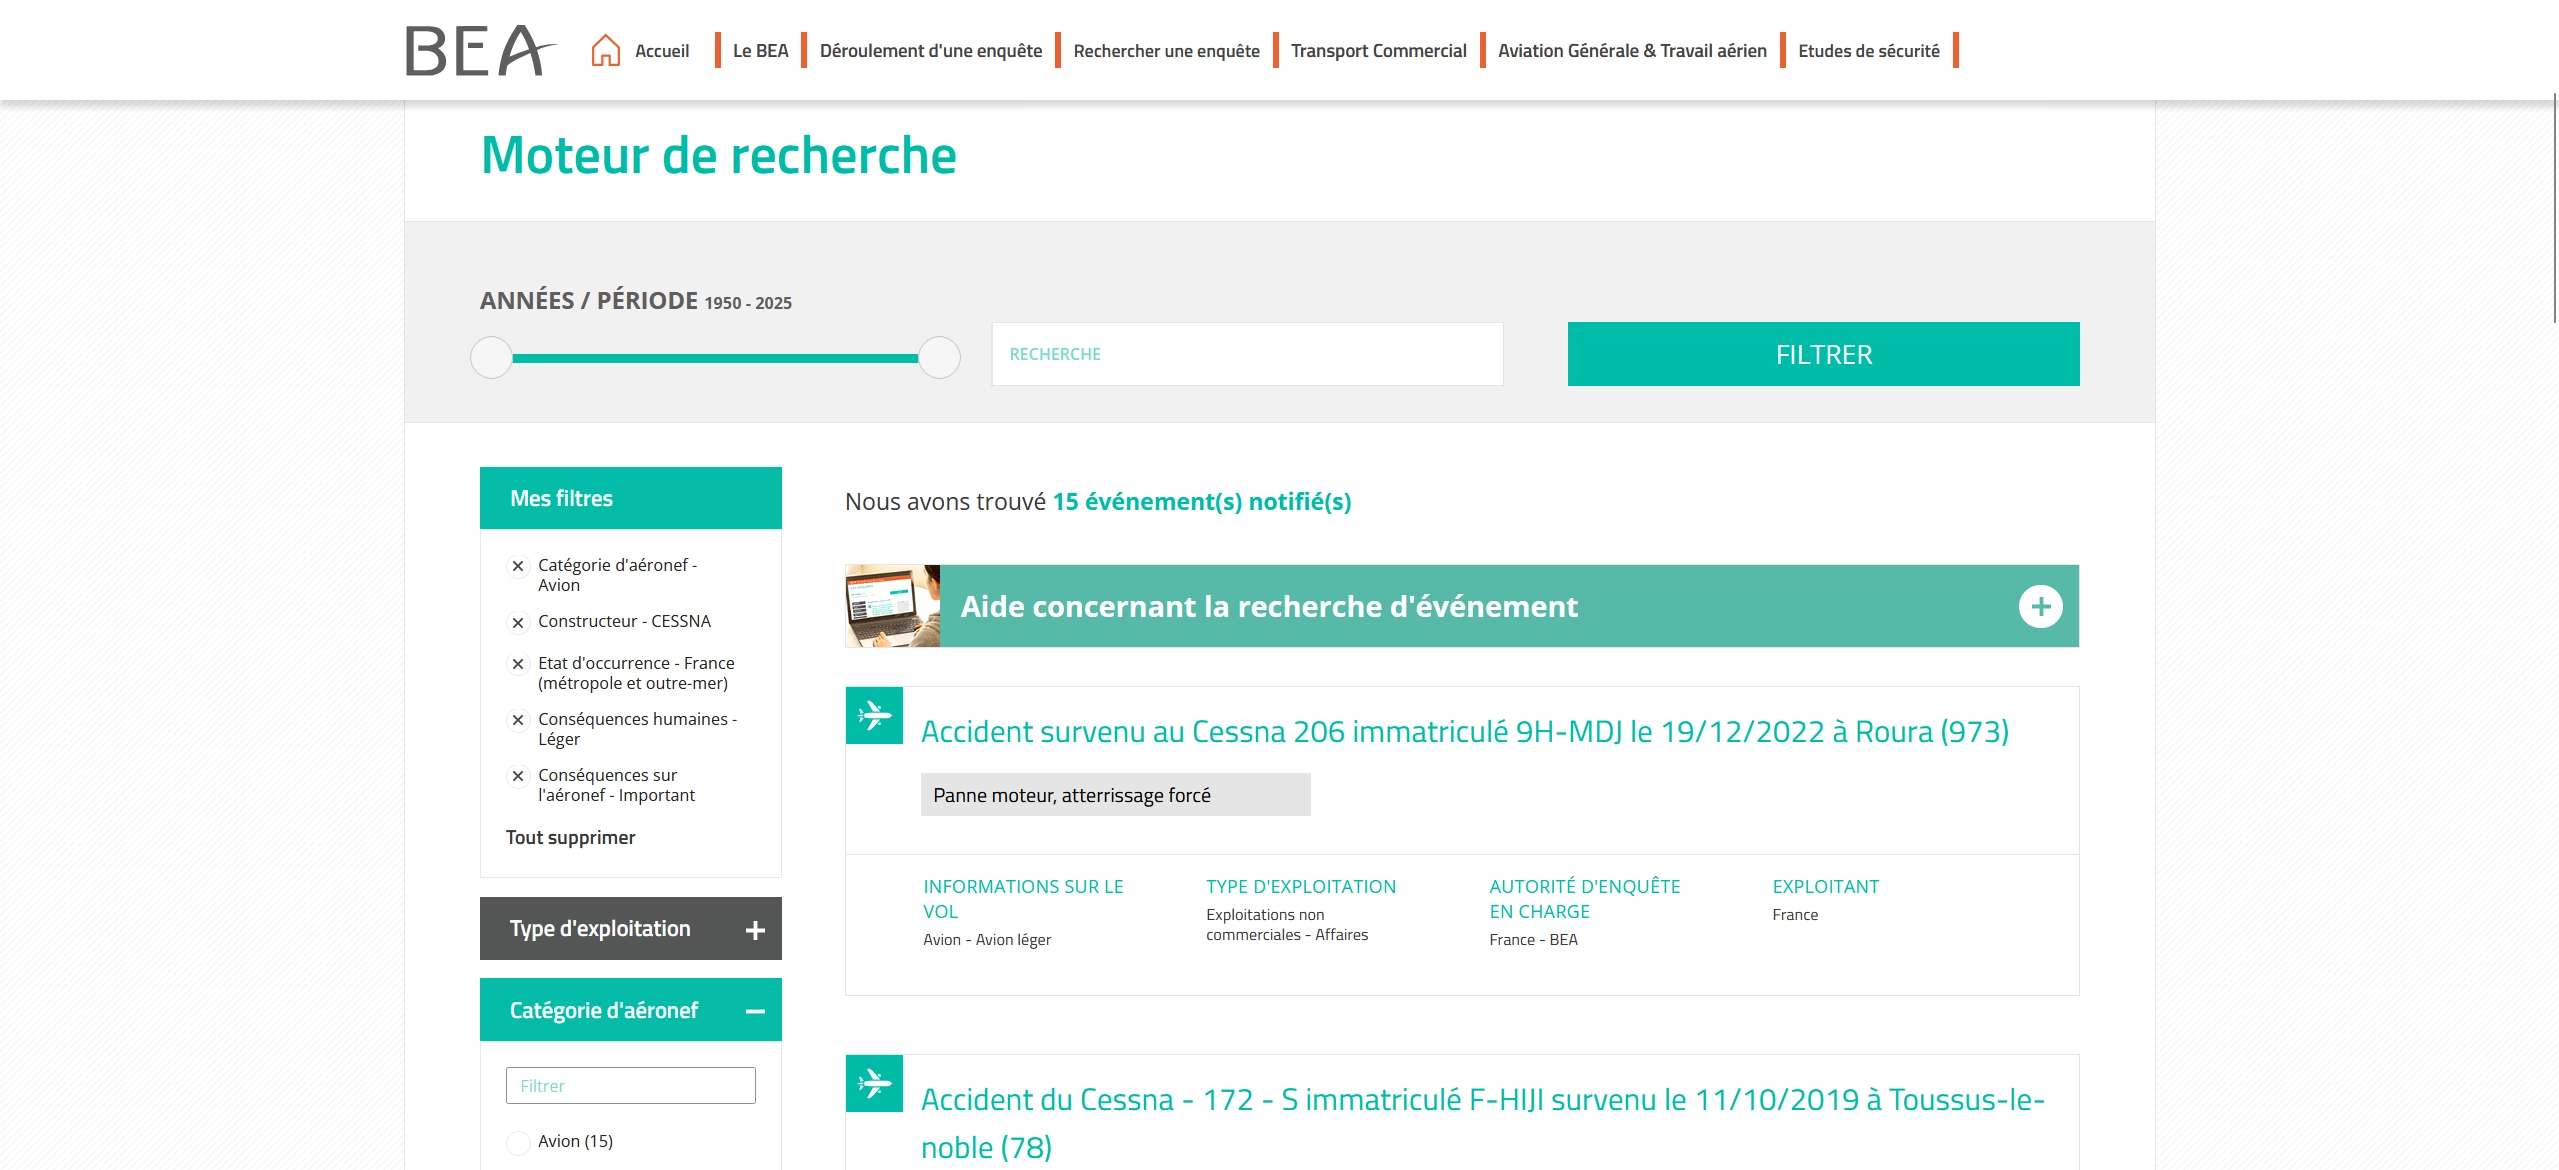Click the airplane icon beside the Cessna 172 result
The image size is (2559, 1170).
point(875,1083)
